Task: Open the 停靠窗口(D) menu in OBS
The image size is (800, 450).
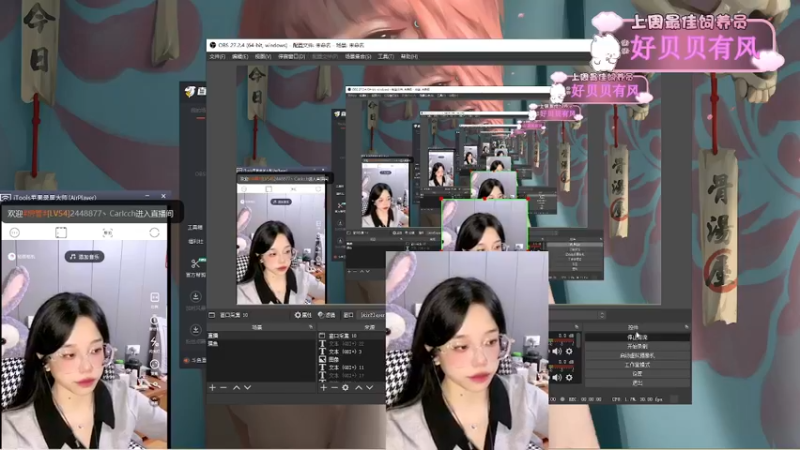Action: [291, 57]
